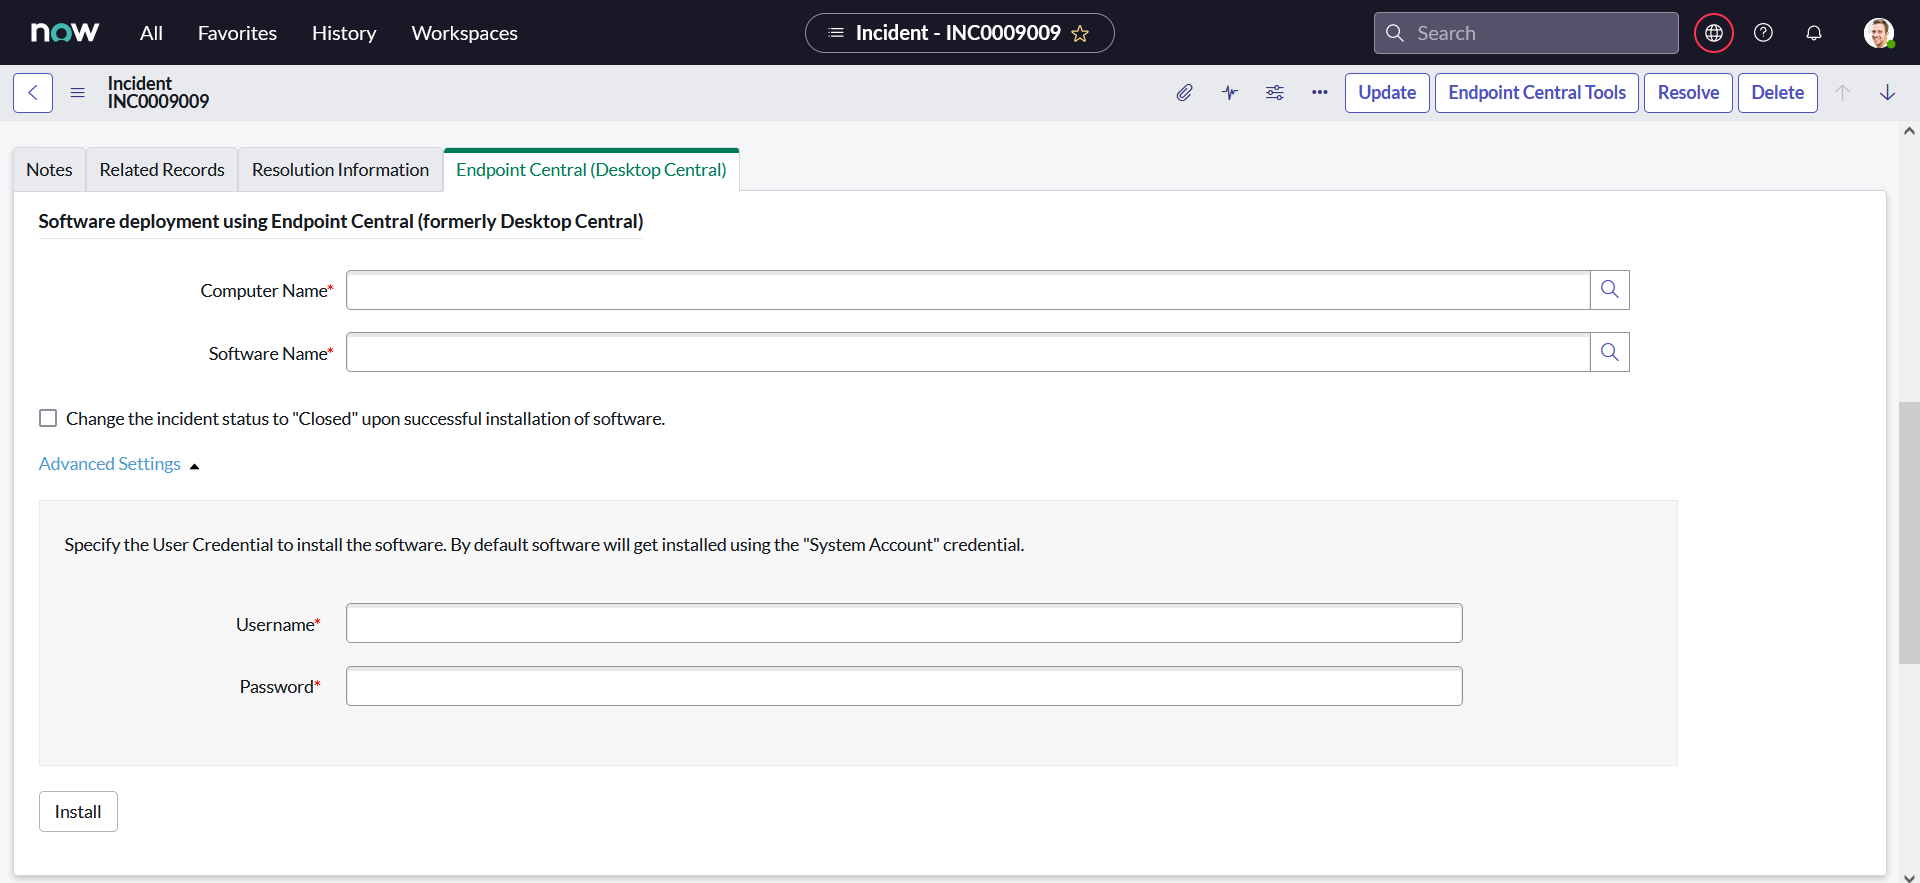Click the globe scope selector icon
This screenshot has width=1920, height=883.
click(1713, 33)
